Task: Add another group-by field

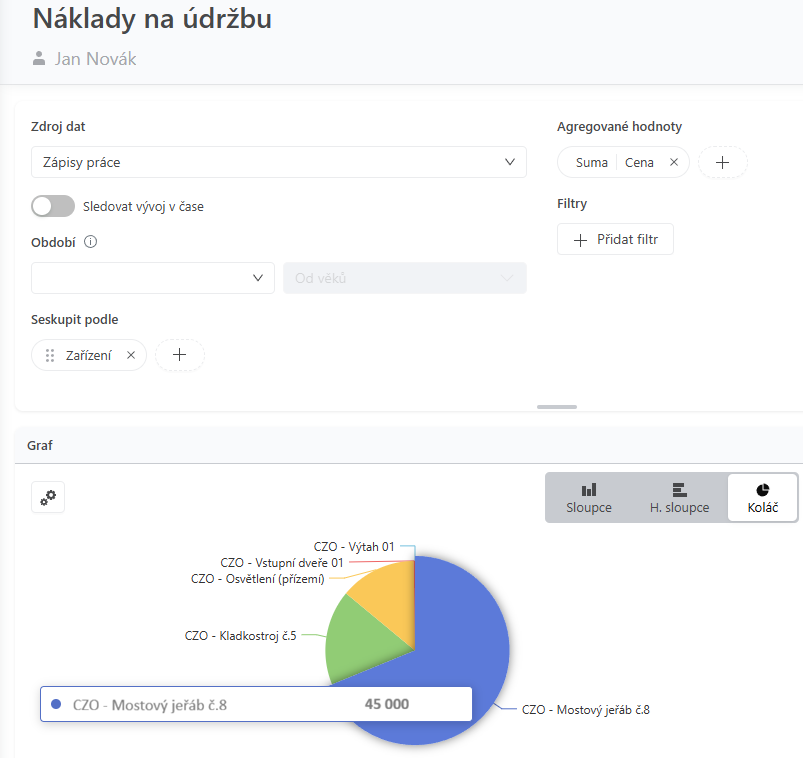Action: (179, 355)
